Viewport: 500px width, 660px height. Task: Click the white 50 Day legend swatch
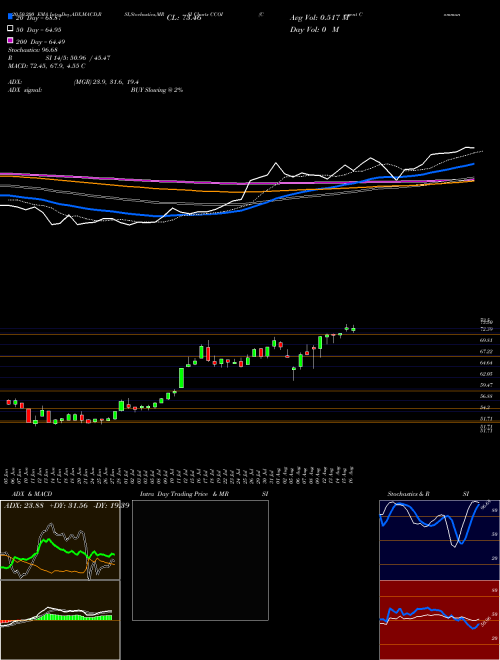pyautogui.click(x=10, y=29)
